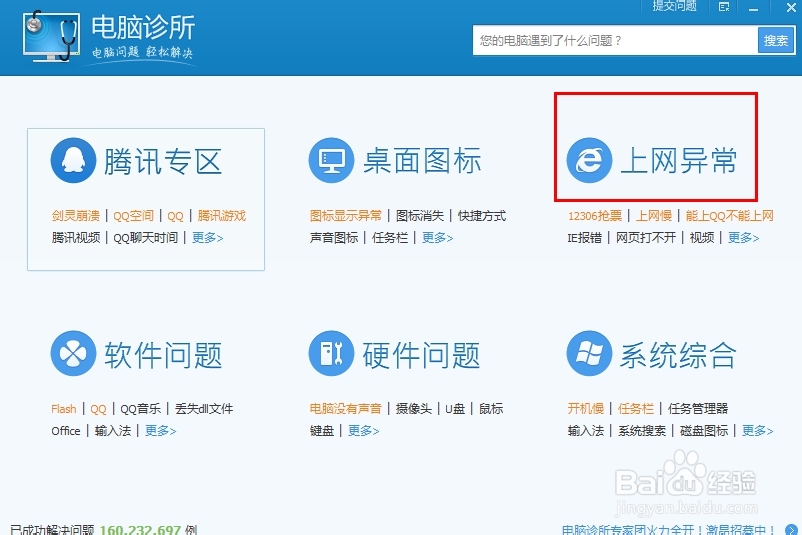Screen dimensions: 802x535
Task: Open the 上网慢 link
Action: [654, 216]
